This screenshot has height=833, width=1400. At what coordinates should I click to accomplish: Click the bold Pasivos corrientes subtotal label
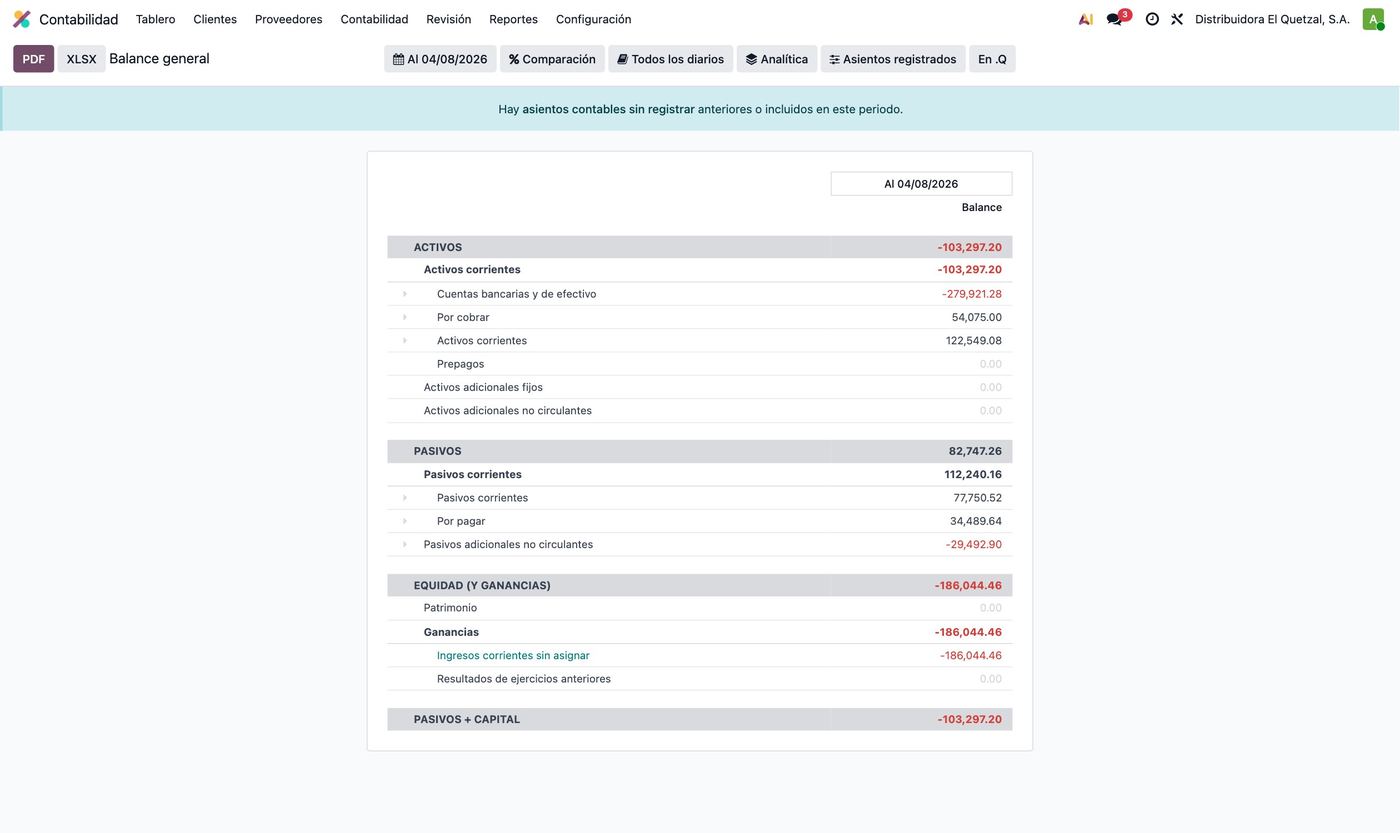click(473, 475)
